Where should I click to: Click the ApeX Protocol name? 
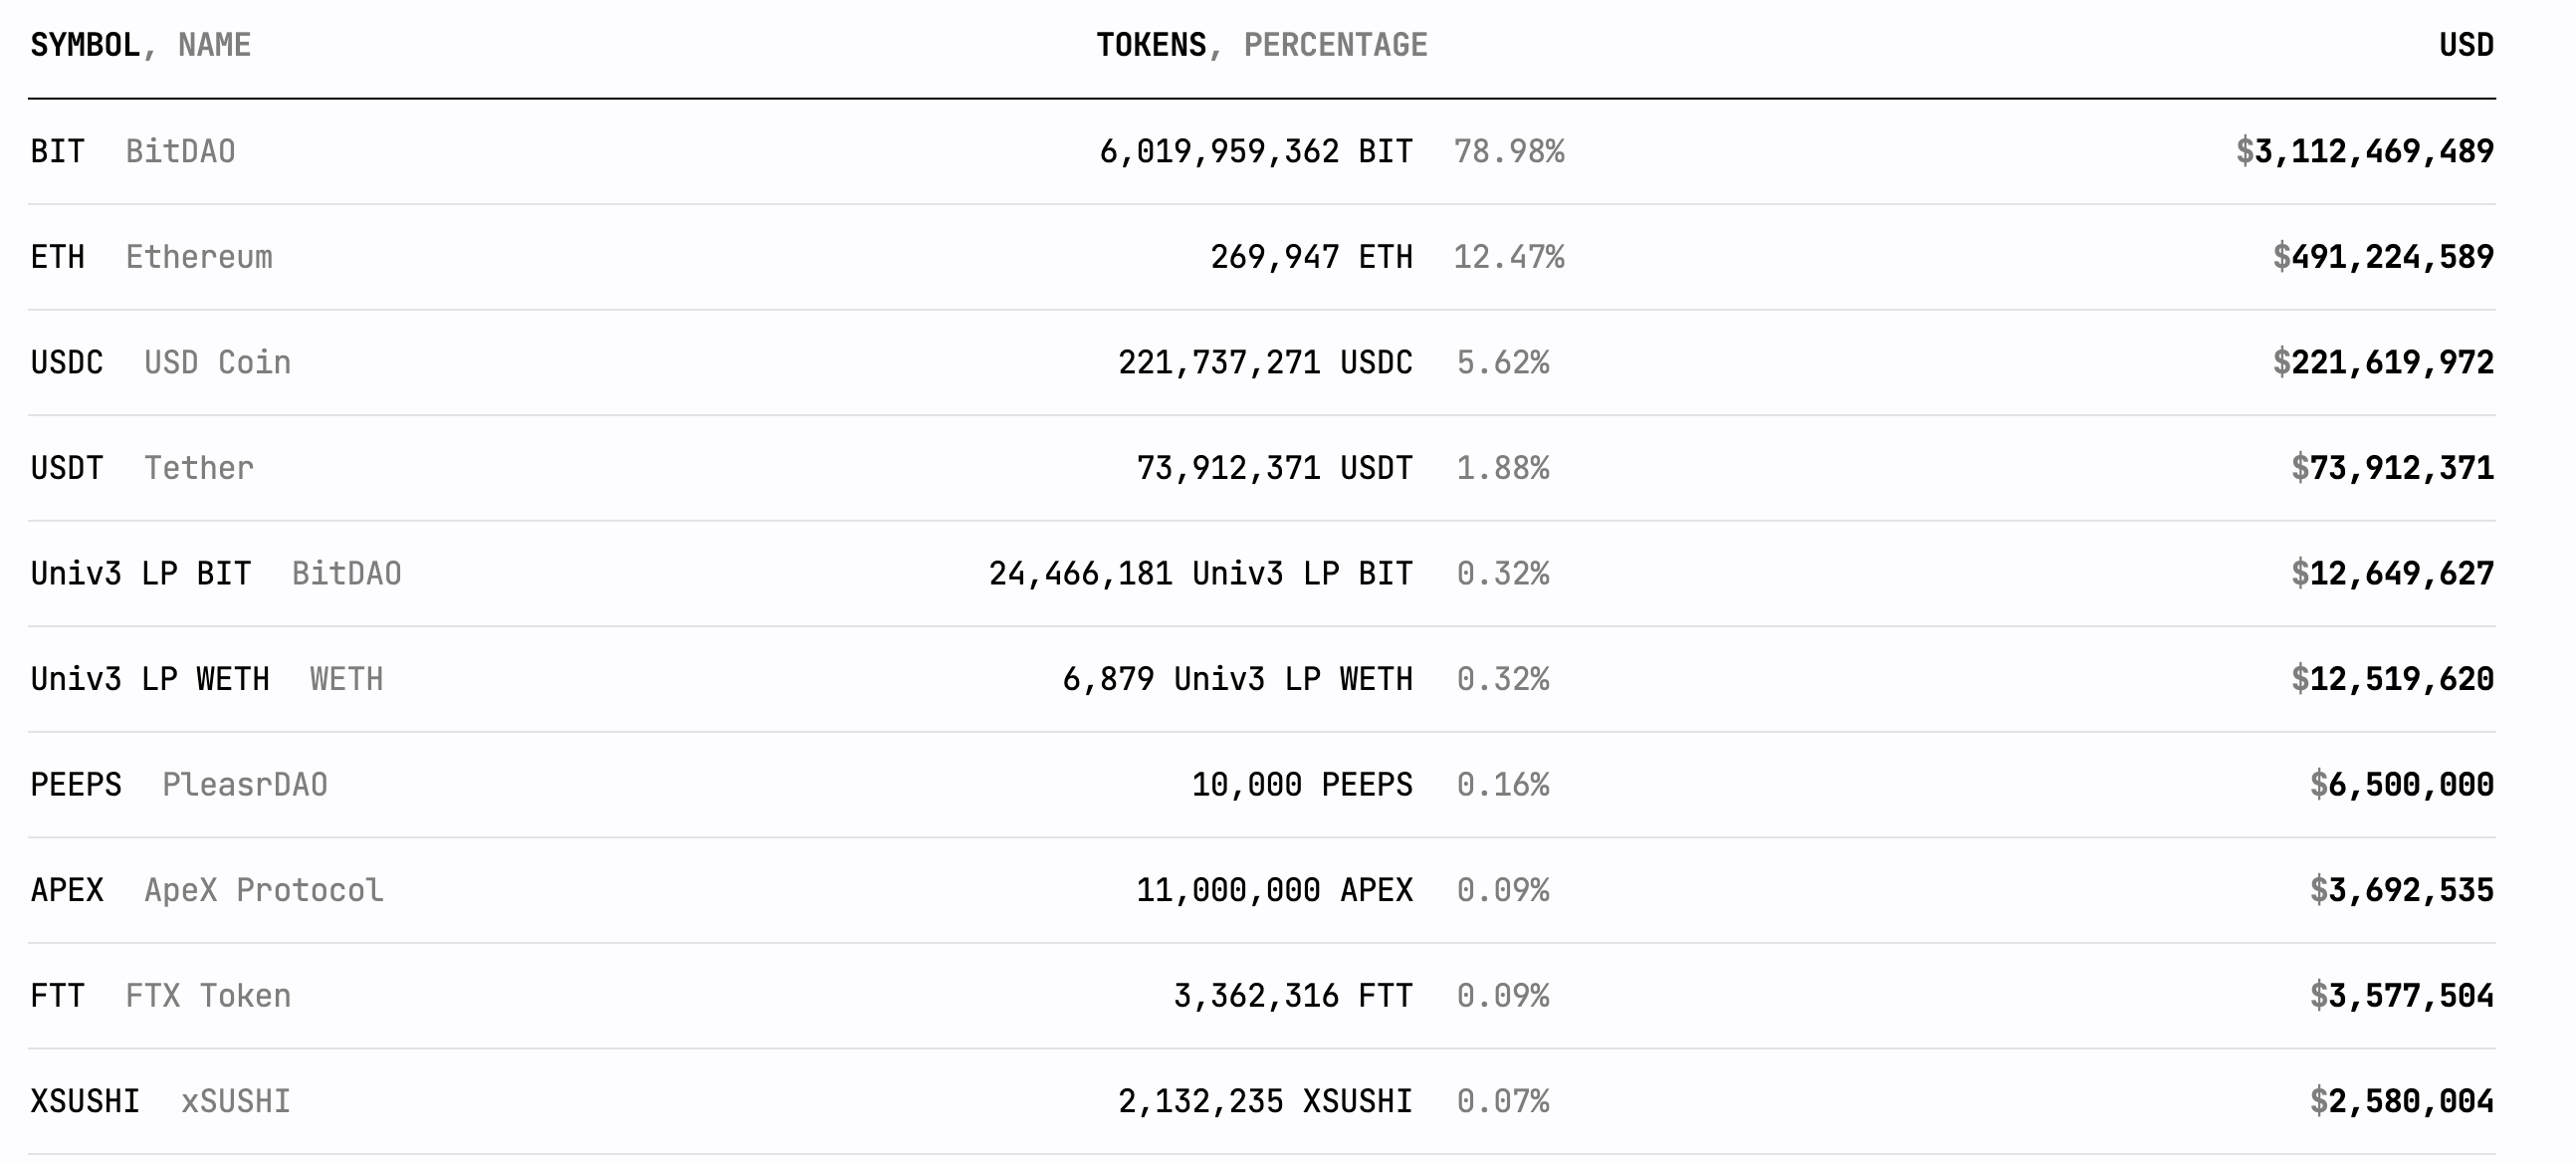[x=263, y=890]
